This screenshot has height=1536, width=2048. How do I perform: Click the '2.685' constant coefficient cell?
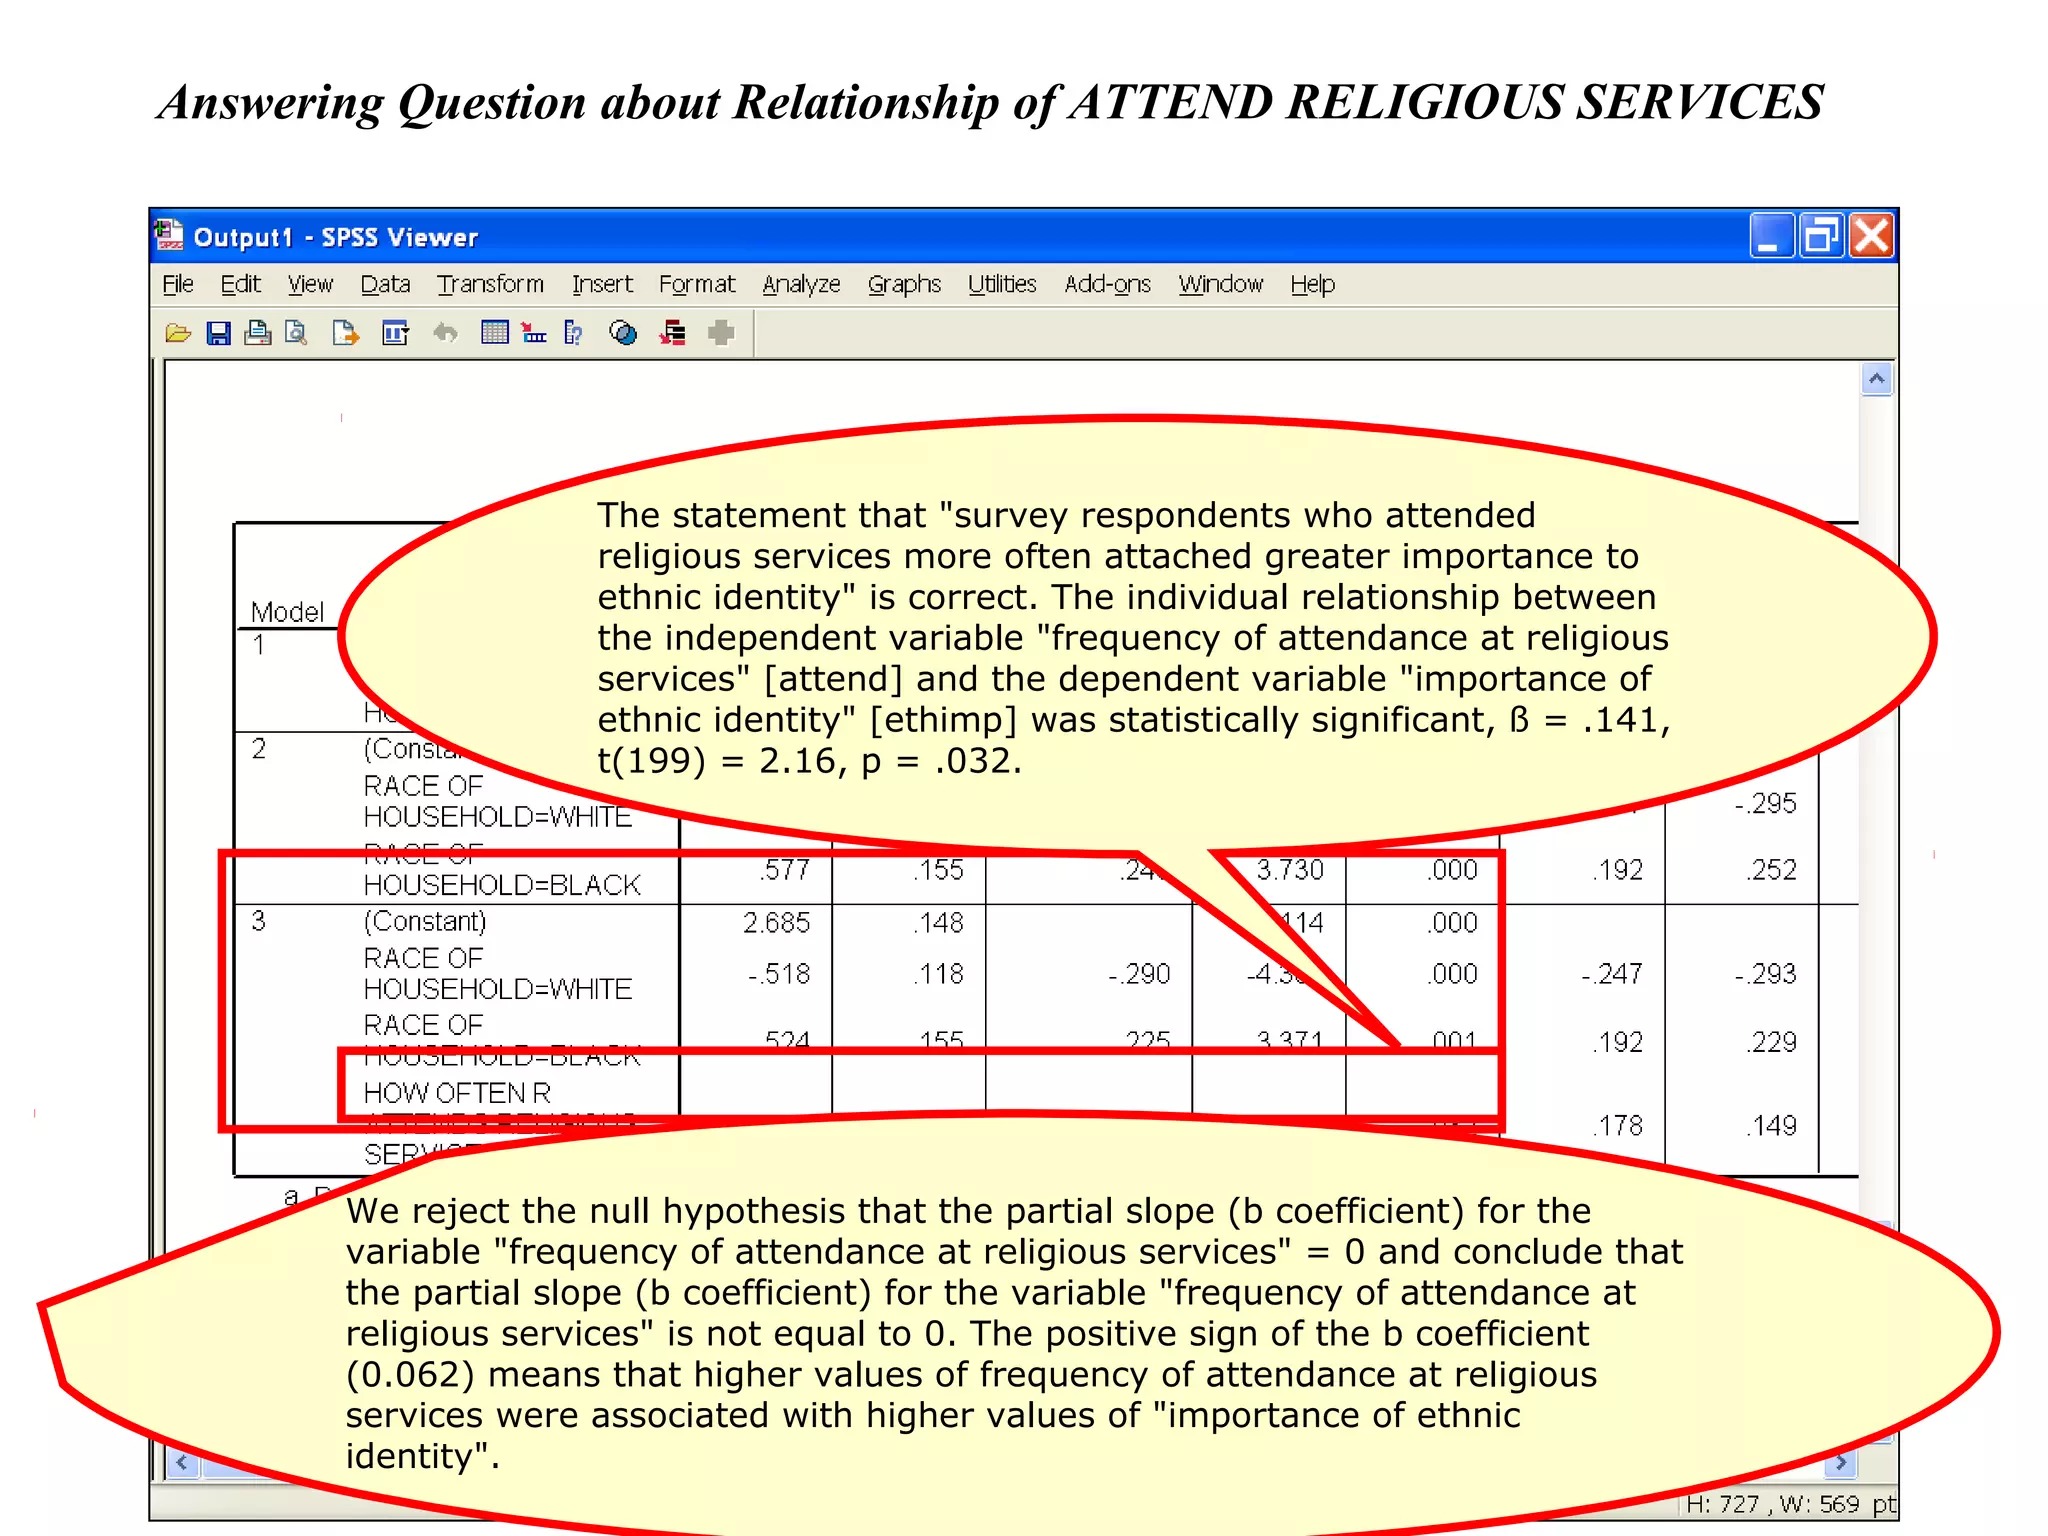pyautogui.click(x=776, y=922)
